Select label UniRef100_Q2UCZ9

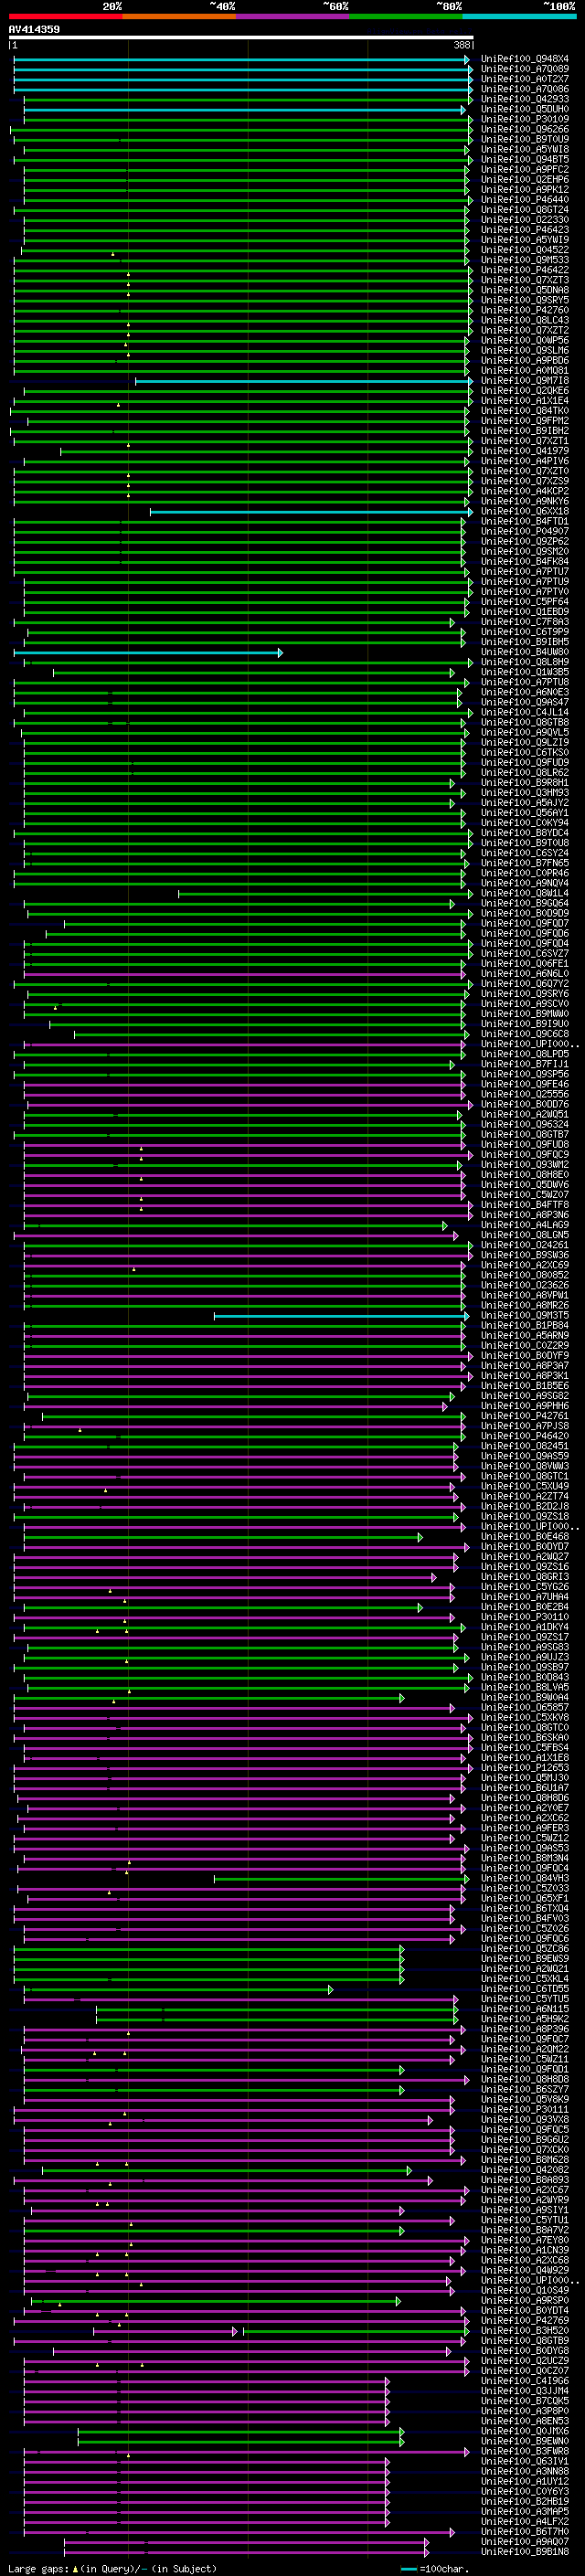[525, 2361]
